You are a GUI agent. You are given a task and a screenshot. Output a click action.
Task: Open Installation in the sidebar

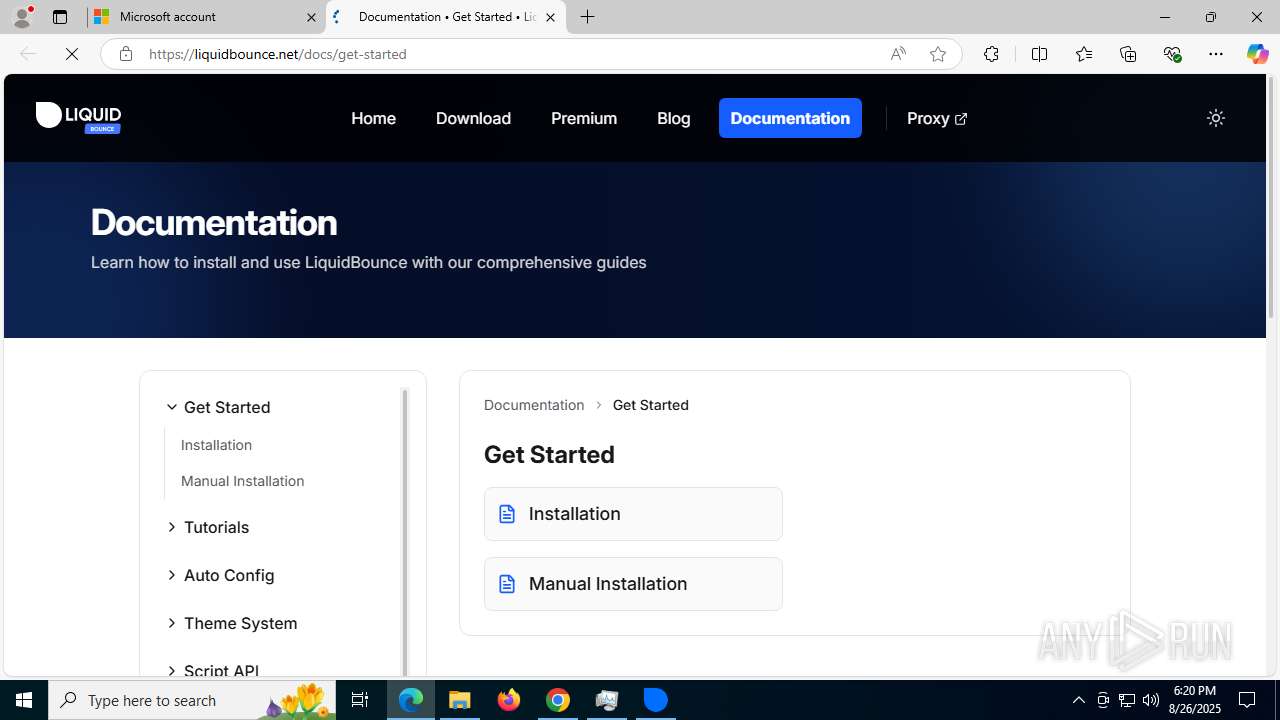[x=216, y=445]
